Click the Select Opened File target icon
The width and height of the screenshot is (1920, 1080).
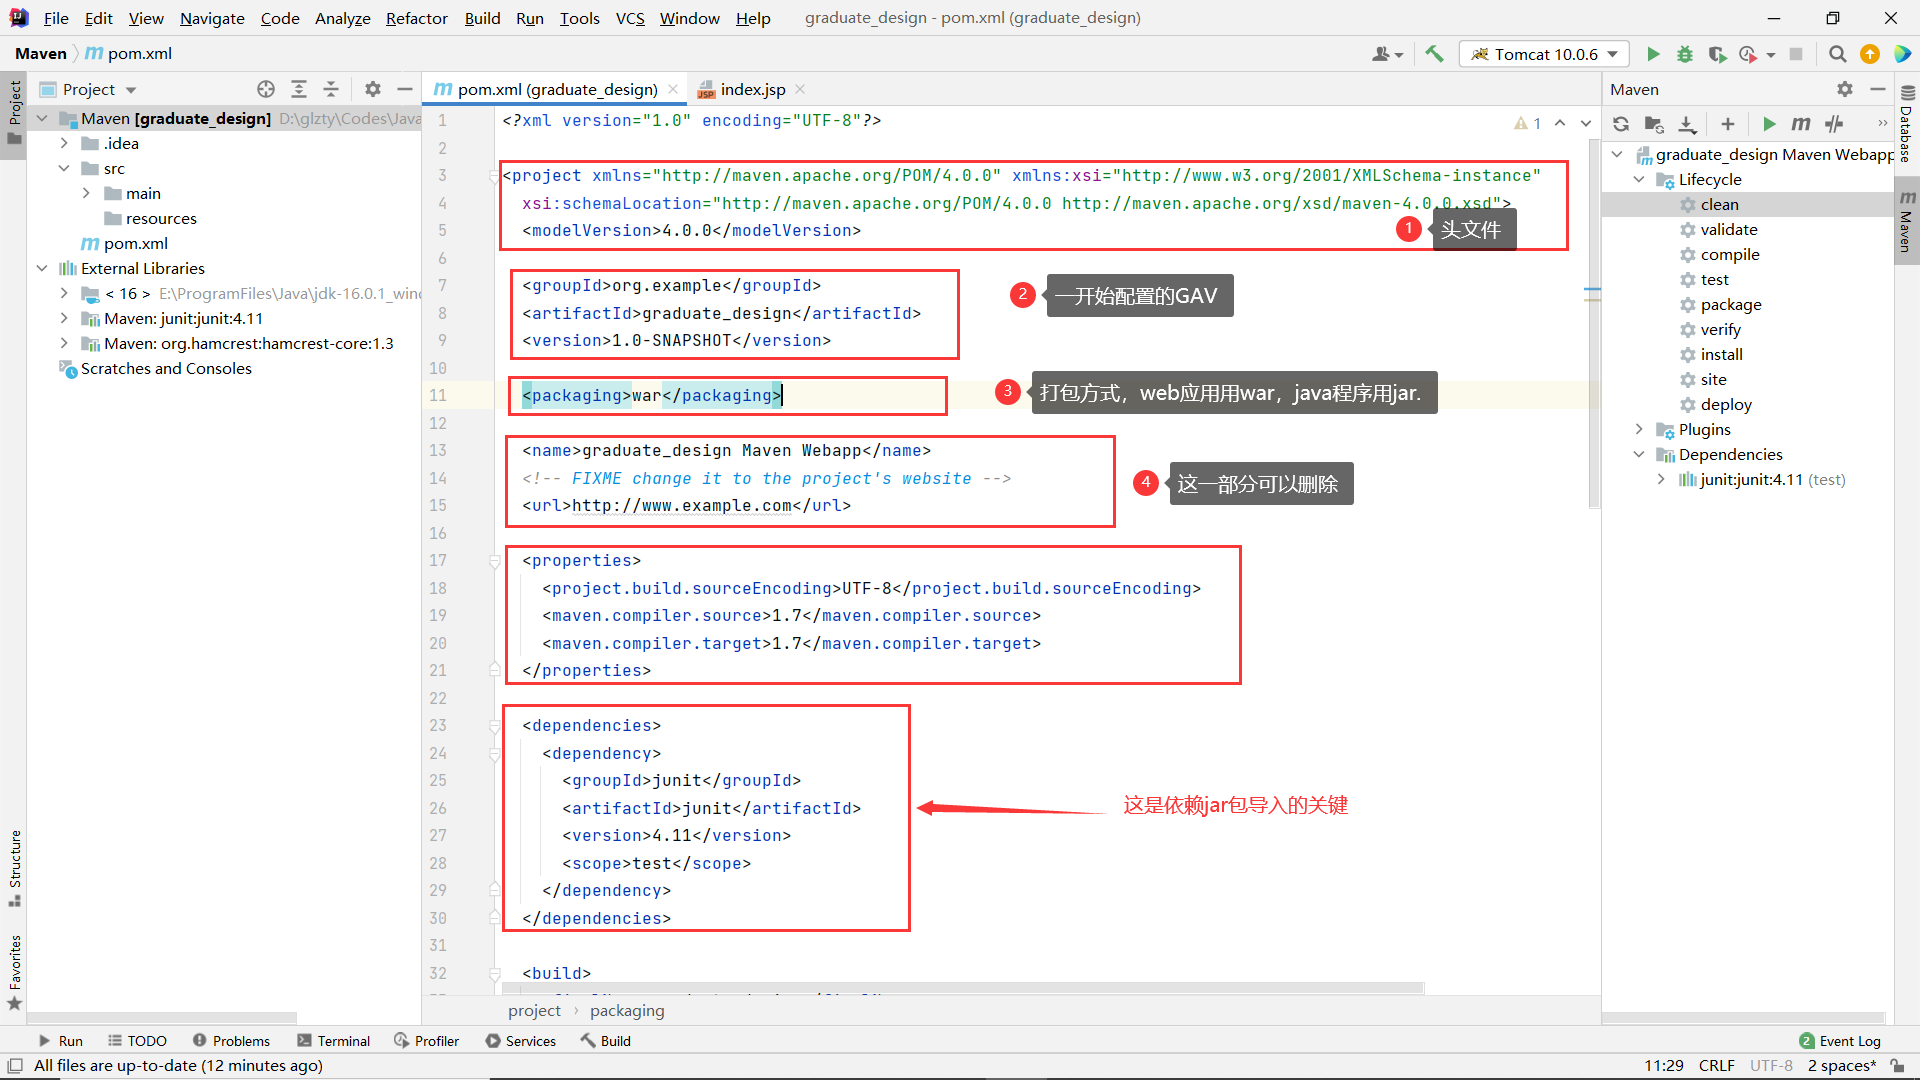[x=265, y=89]
